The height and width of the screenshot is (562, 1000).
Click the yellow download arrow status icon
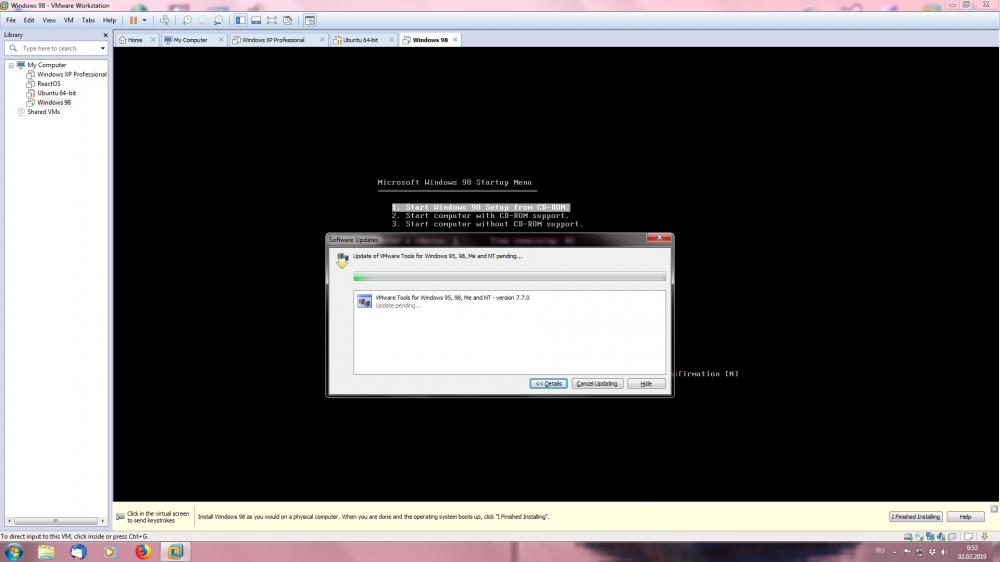[x=984, y=536]
